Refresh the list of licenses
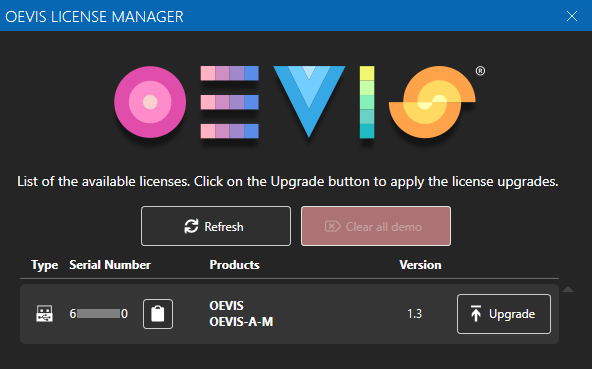Image resolution: width=592 pixels, height=369 pixels. point(216,226)
